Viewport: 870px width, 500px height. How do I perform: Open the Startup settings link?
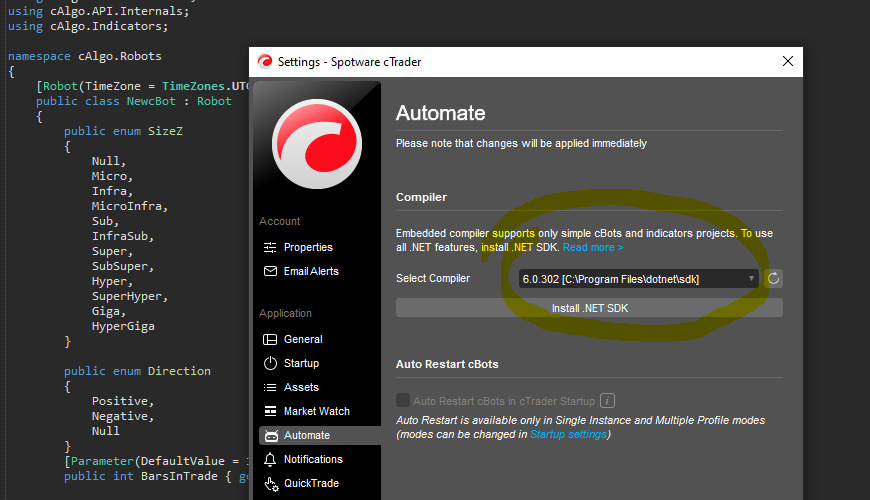569,435
